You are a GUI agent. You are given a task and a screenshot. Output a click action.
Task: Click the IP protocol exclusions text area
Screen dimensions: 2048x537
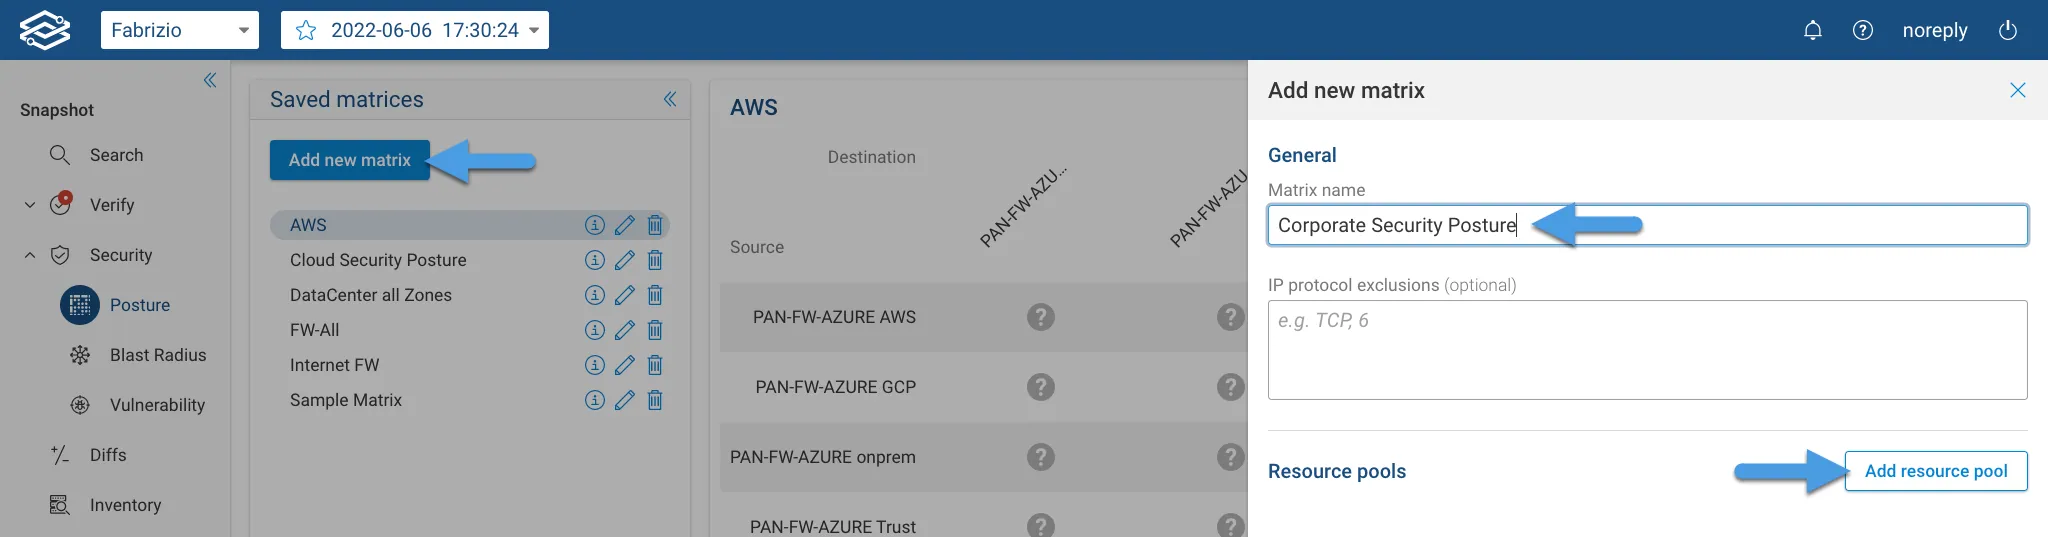pos(1648,350)
